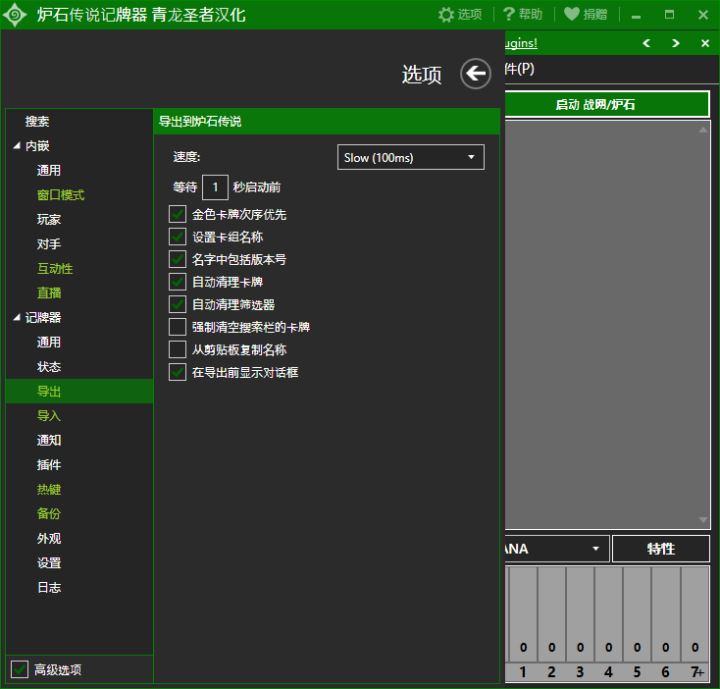Image resolution: width=720 pixels, height=689 pixels.
Task: Click the 捐赠 heart donate button
Action: click(x=585, y=15)
